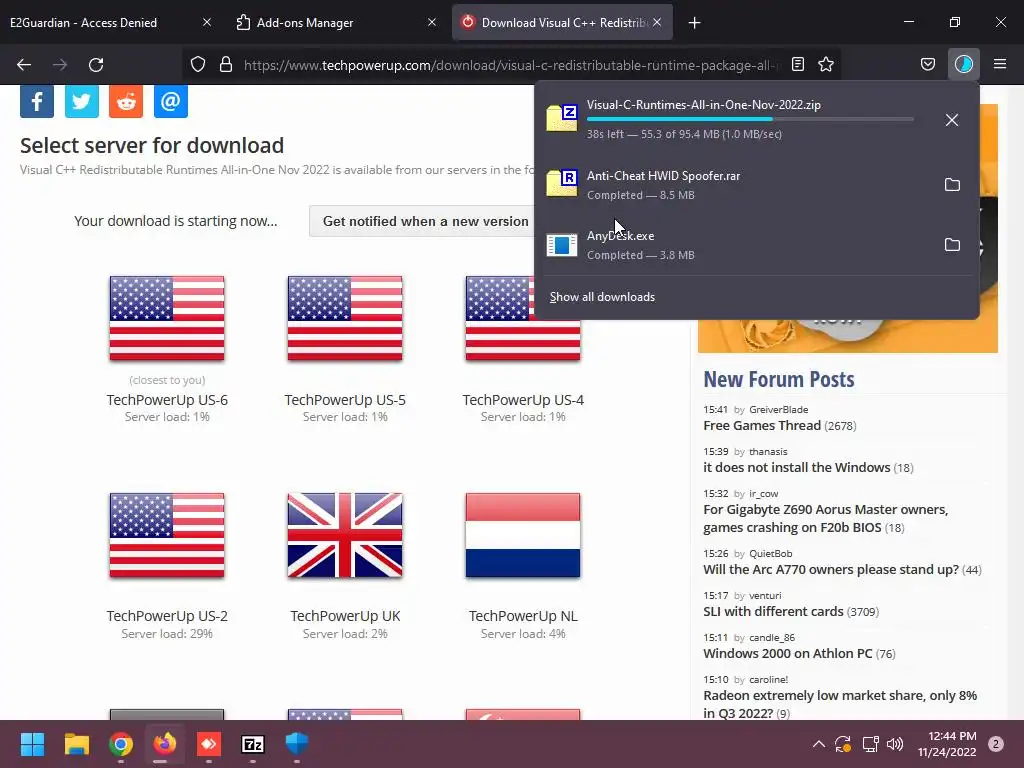Toggle reader view icon
The image size is (1024, 768).
click(797, 64)
